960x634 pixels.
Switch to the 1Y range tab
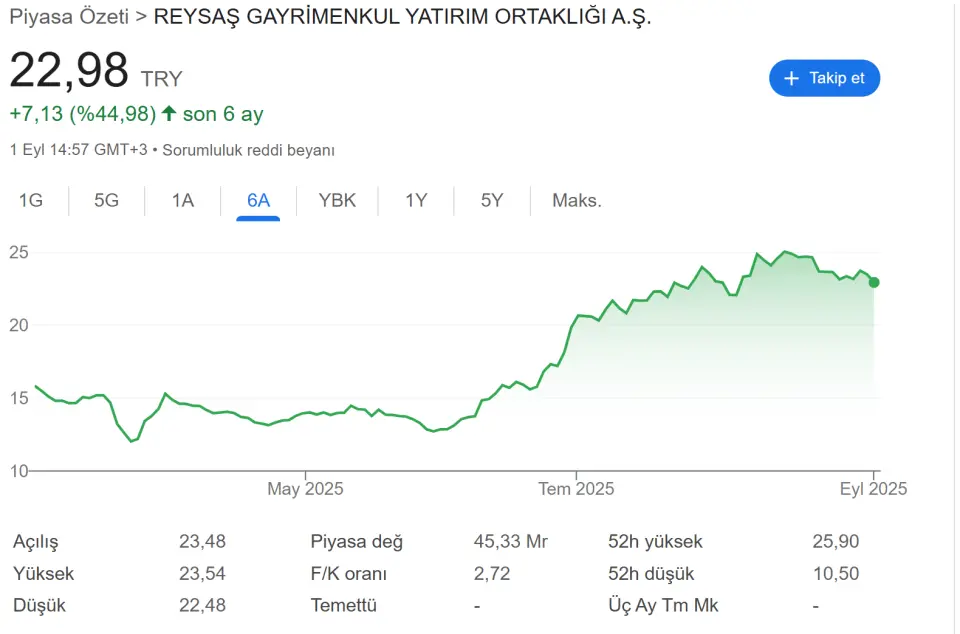point(416,200)
